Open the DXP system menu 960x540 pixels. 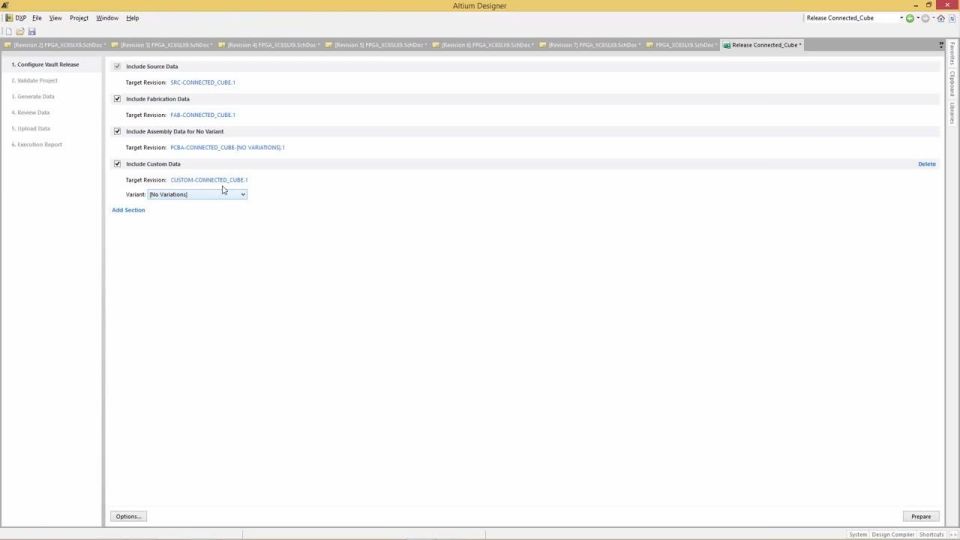coord(16,18)
